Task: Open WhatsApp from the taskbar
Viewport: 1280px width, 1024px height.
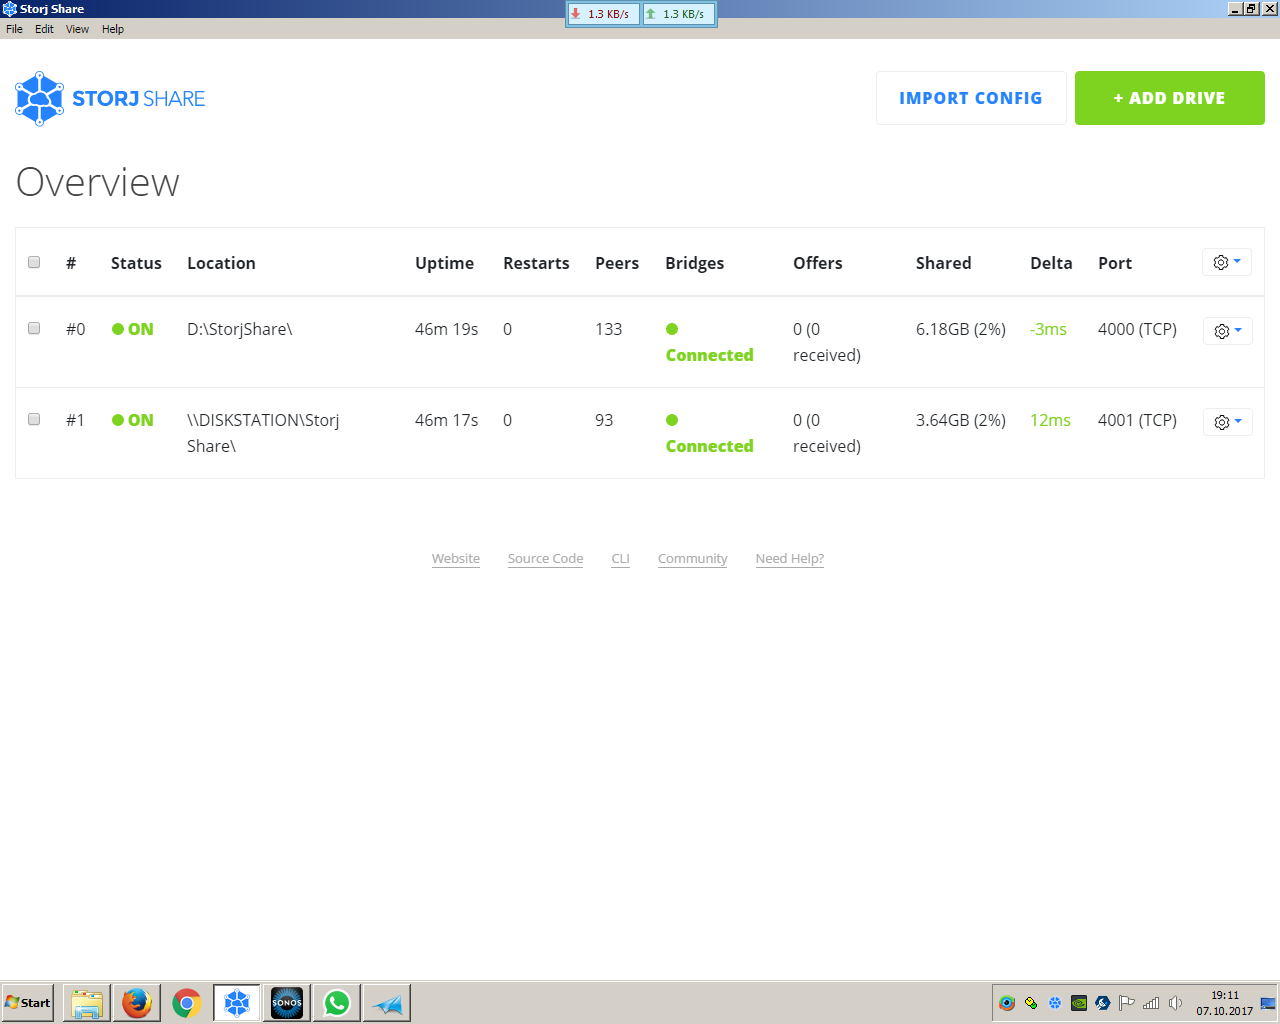Action: pos(337,1003)
